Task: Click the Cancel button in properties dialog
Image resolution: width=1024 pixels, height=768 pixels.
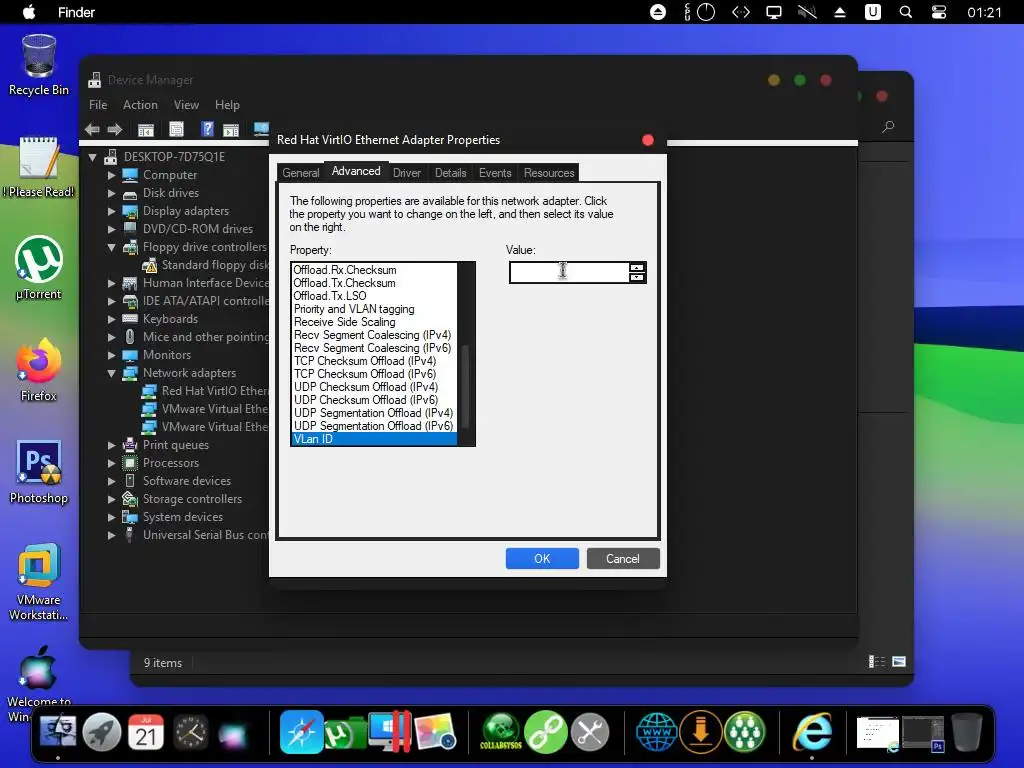Action: pyautogui.click(x=623, y=558)
